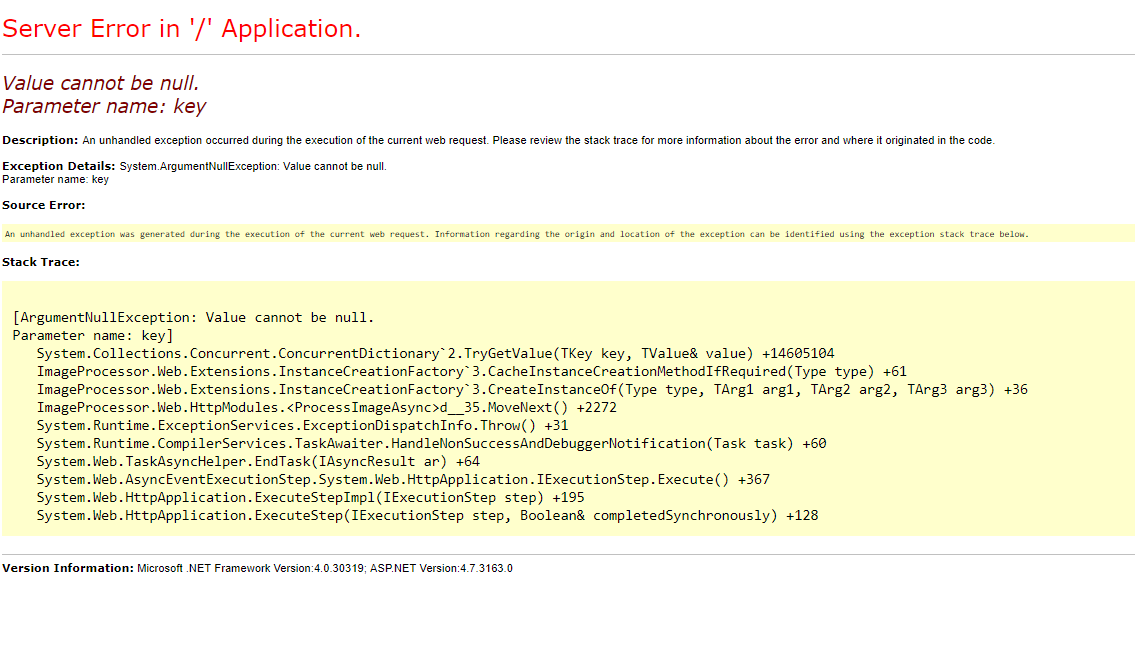1135x660 pixels.
Task: Click the TaskAsyncHelper.EndTask(IAsyncResult ar) +64 line
Action: click(258, 462)
